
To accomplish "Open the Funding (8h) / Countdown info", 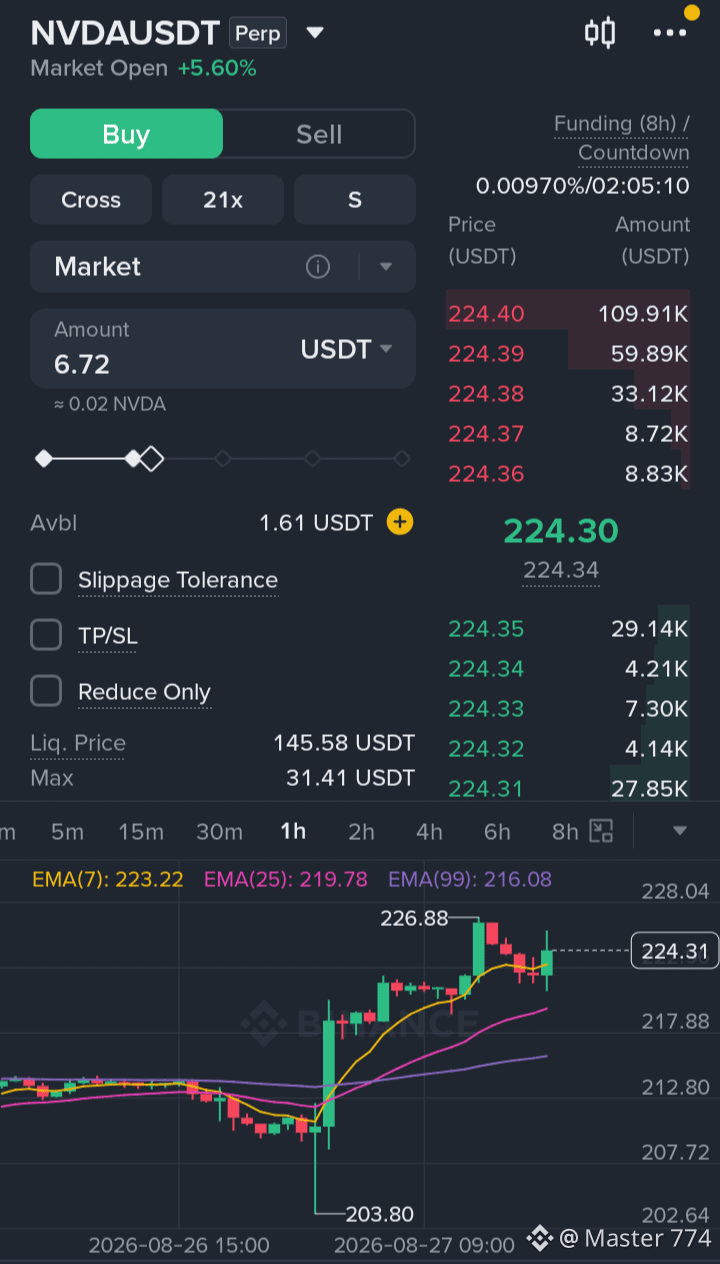I will pyautogui.click(x=622, y=138).
